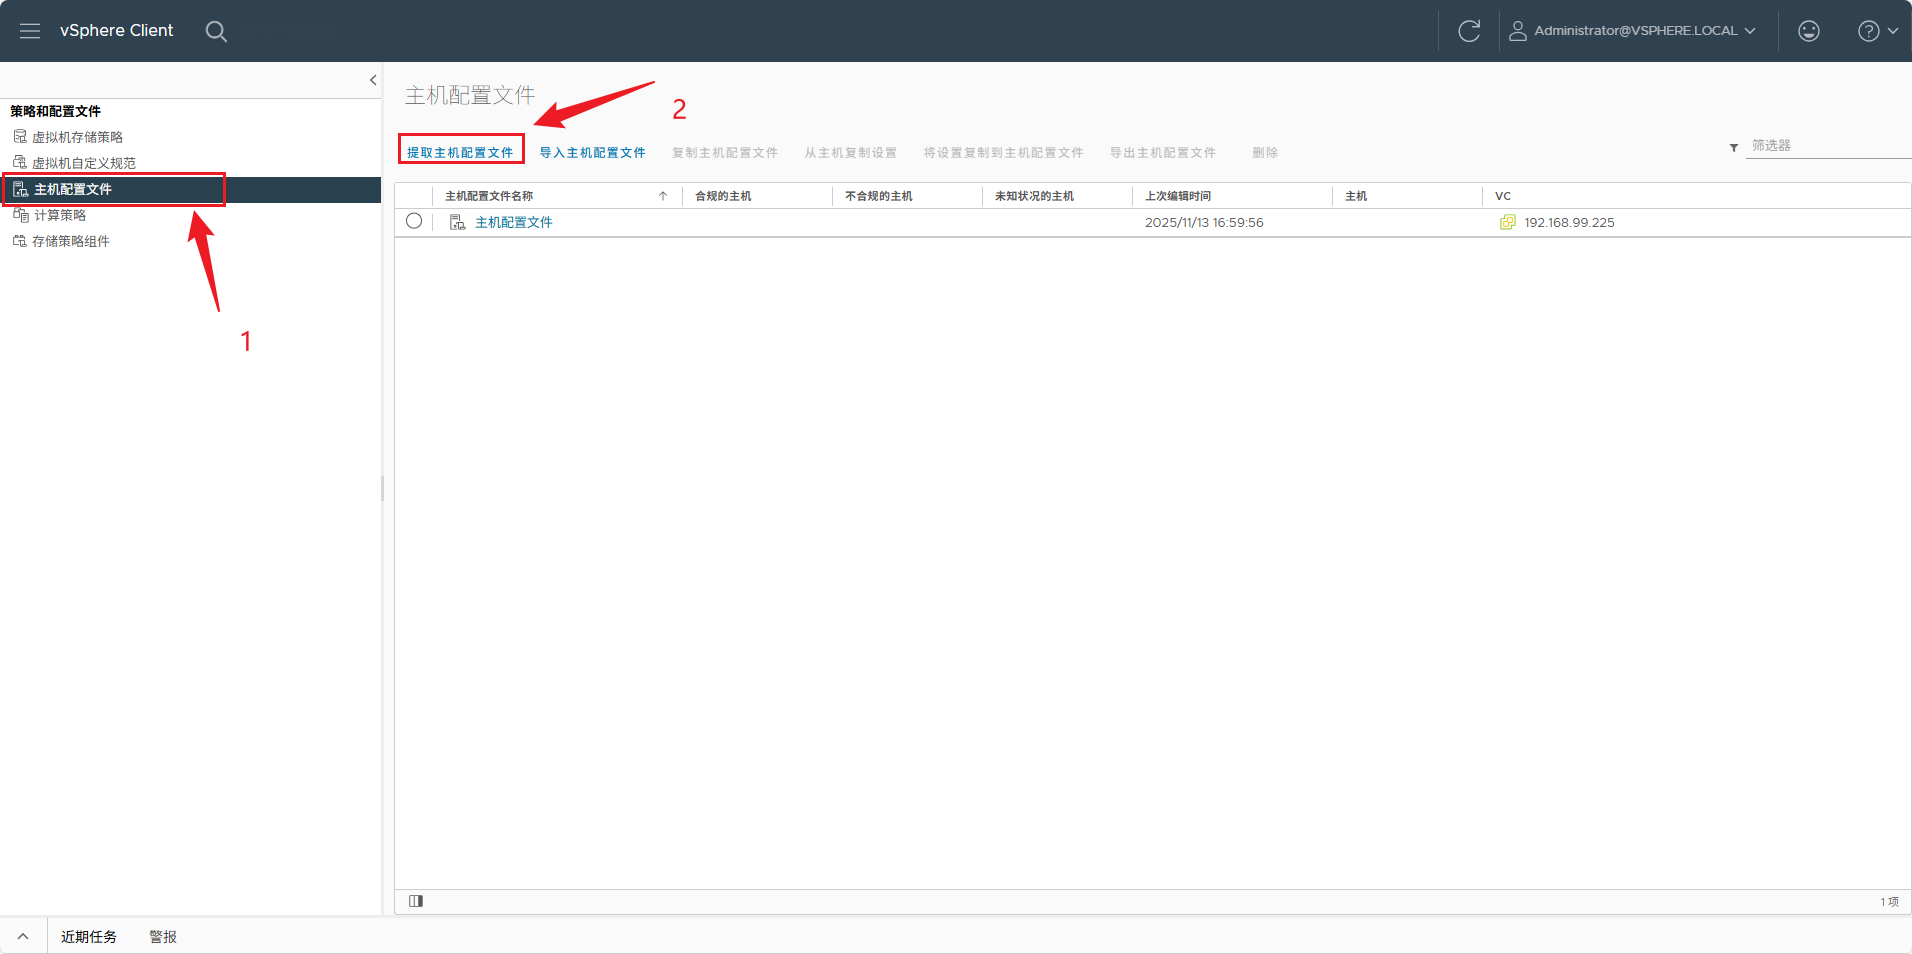The width and height of the screenshot is (1912, 954).
Task: Click the 上次编辑时间 column header
Action: (1178, 196)
